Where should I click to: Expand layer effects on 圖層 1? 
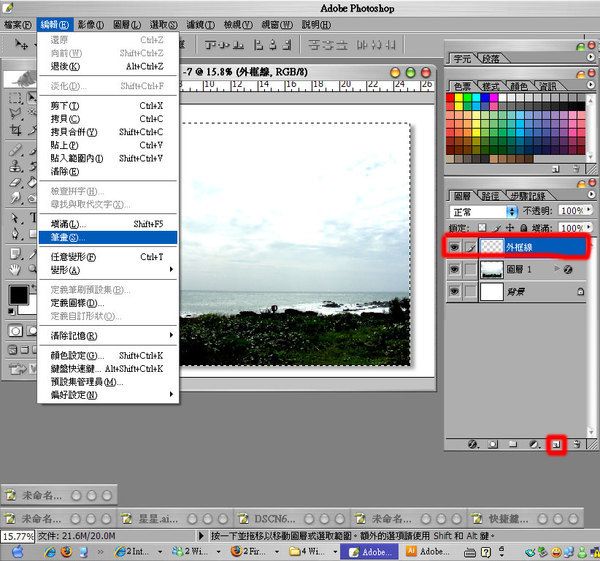(x=557, y=269)
